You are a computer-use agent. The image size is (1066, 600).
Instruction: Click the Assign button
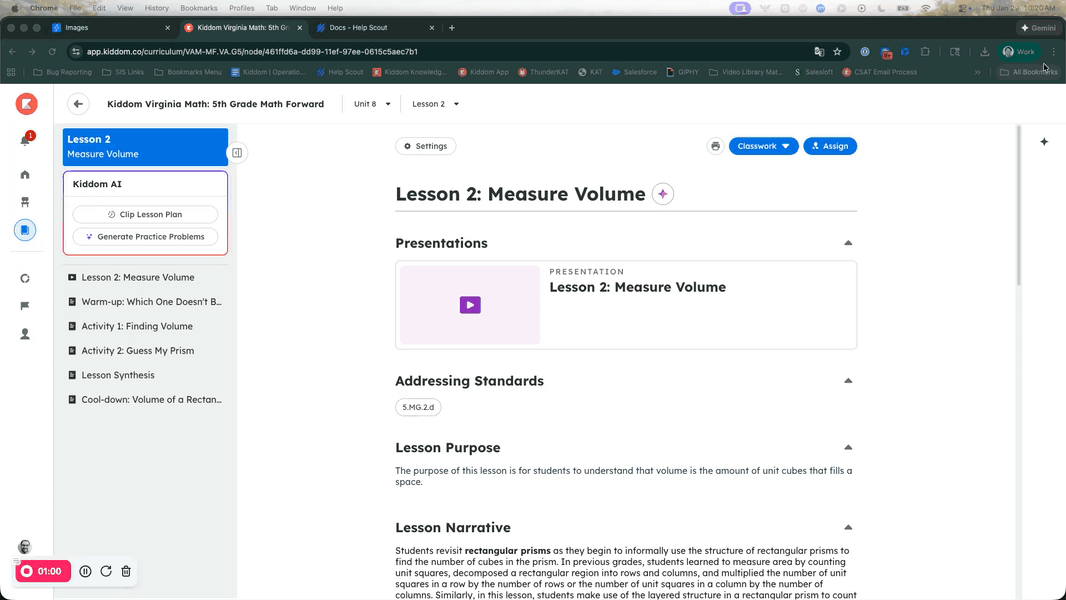pos(830,146)
